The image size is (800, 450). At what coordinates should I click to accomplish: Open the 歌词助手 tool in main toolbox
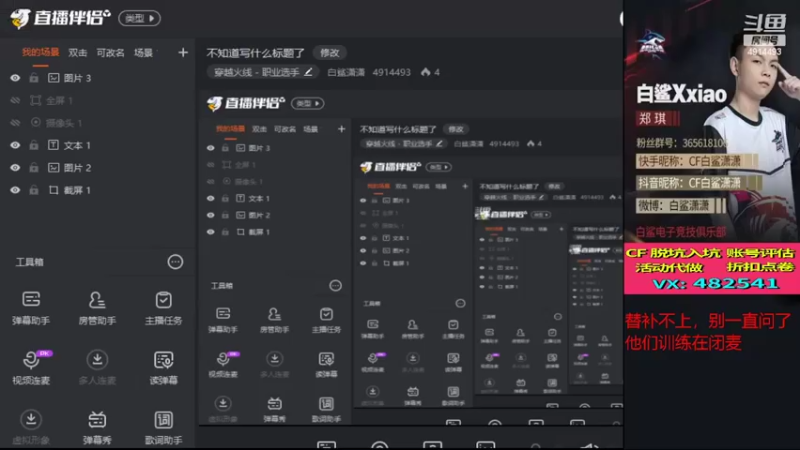point(163,427)
